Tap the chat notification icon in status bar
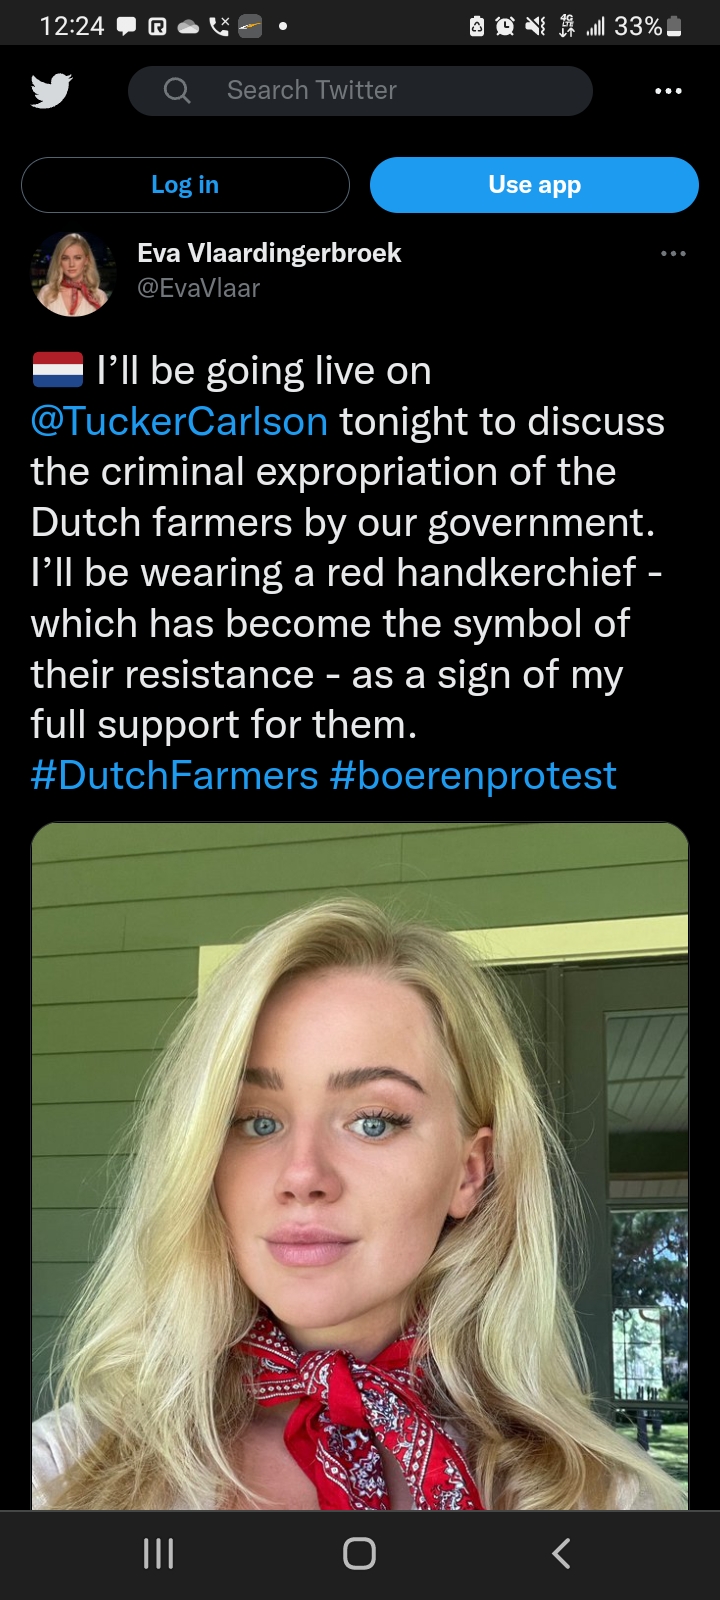 click(x=127, y=26)
